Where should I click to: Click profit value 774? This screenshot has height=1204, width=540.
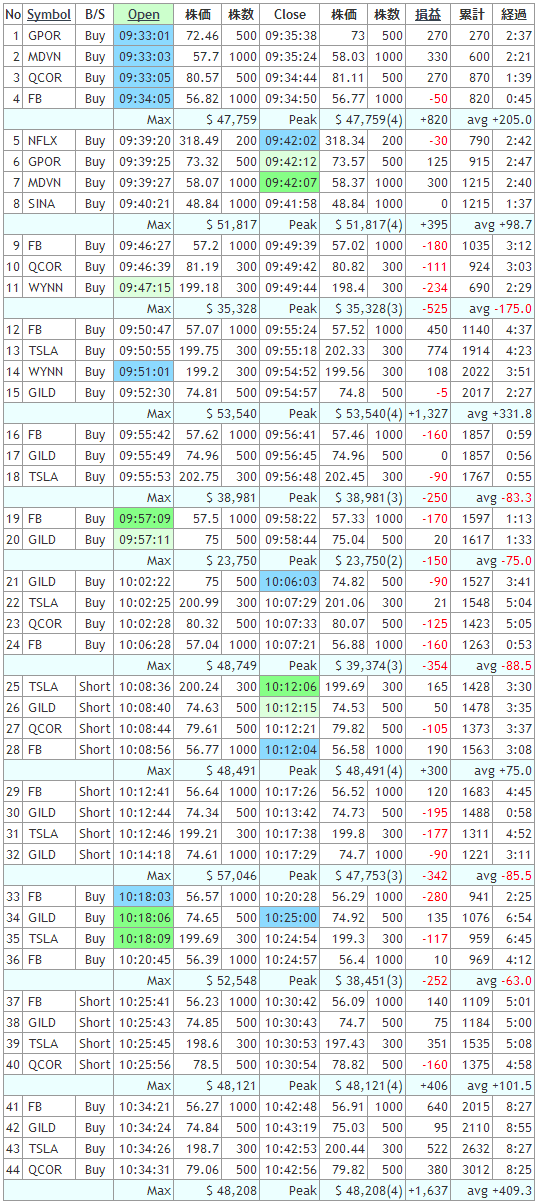(436, 351)
